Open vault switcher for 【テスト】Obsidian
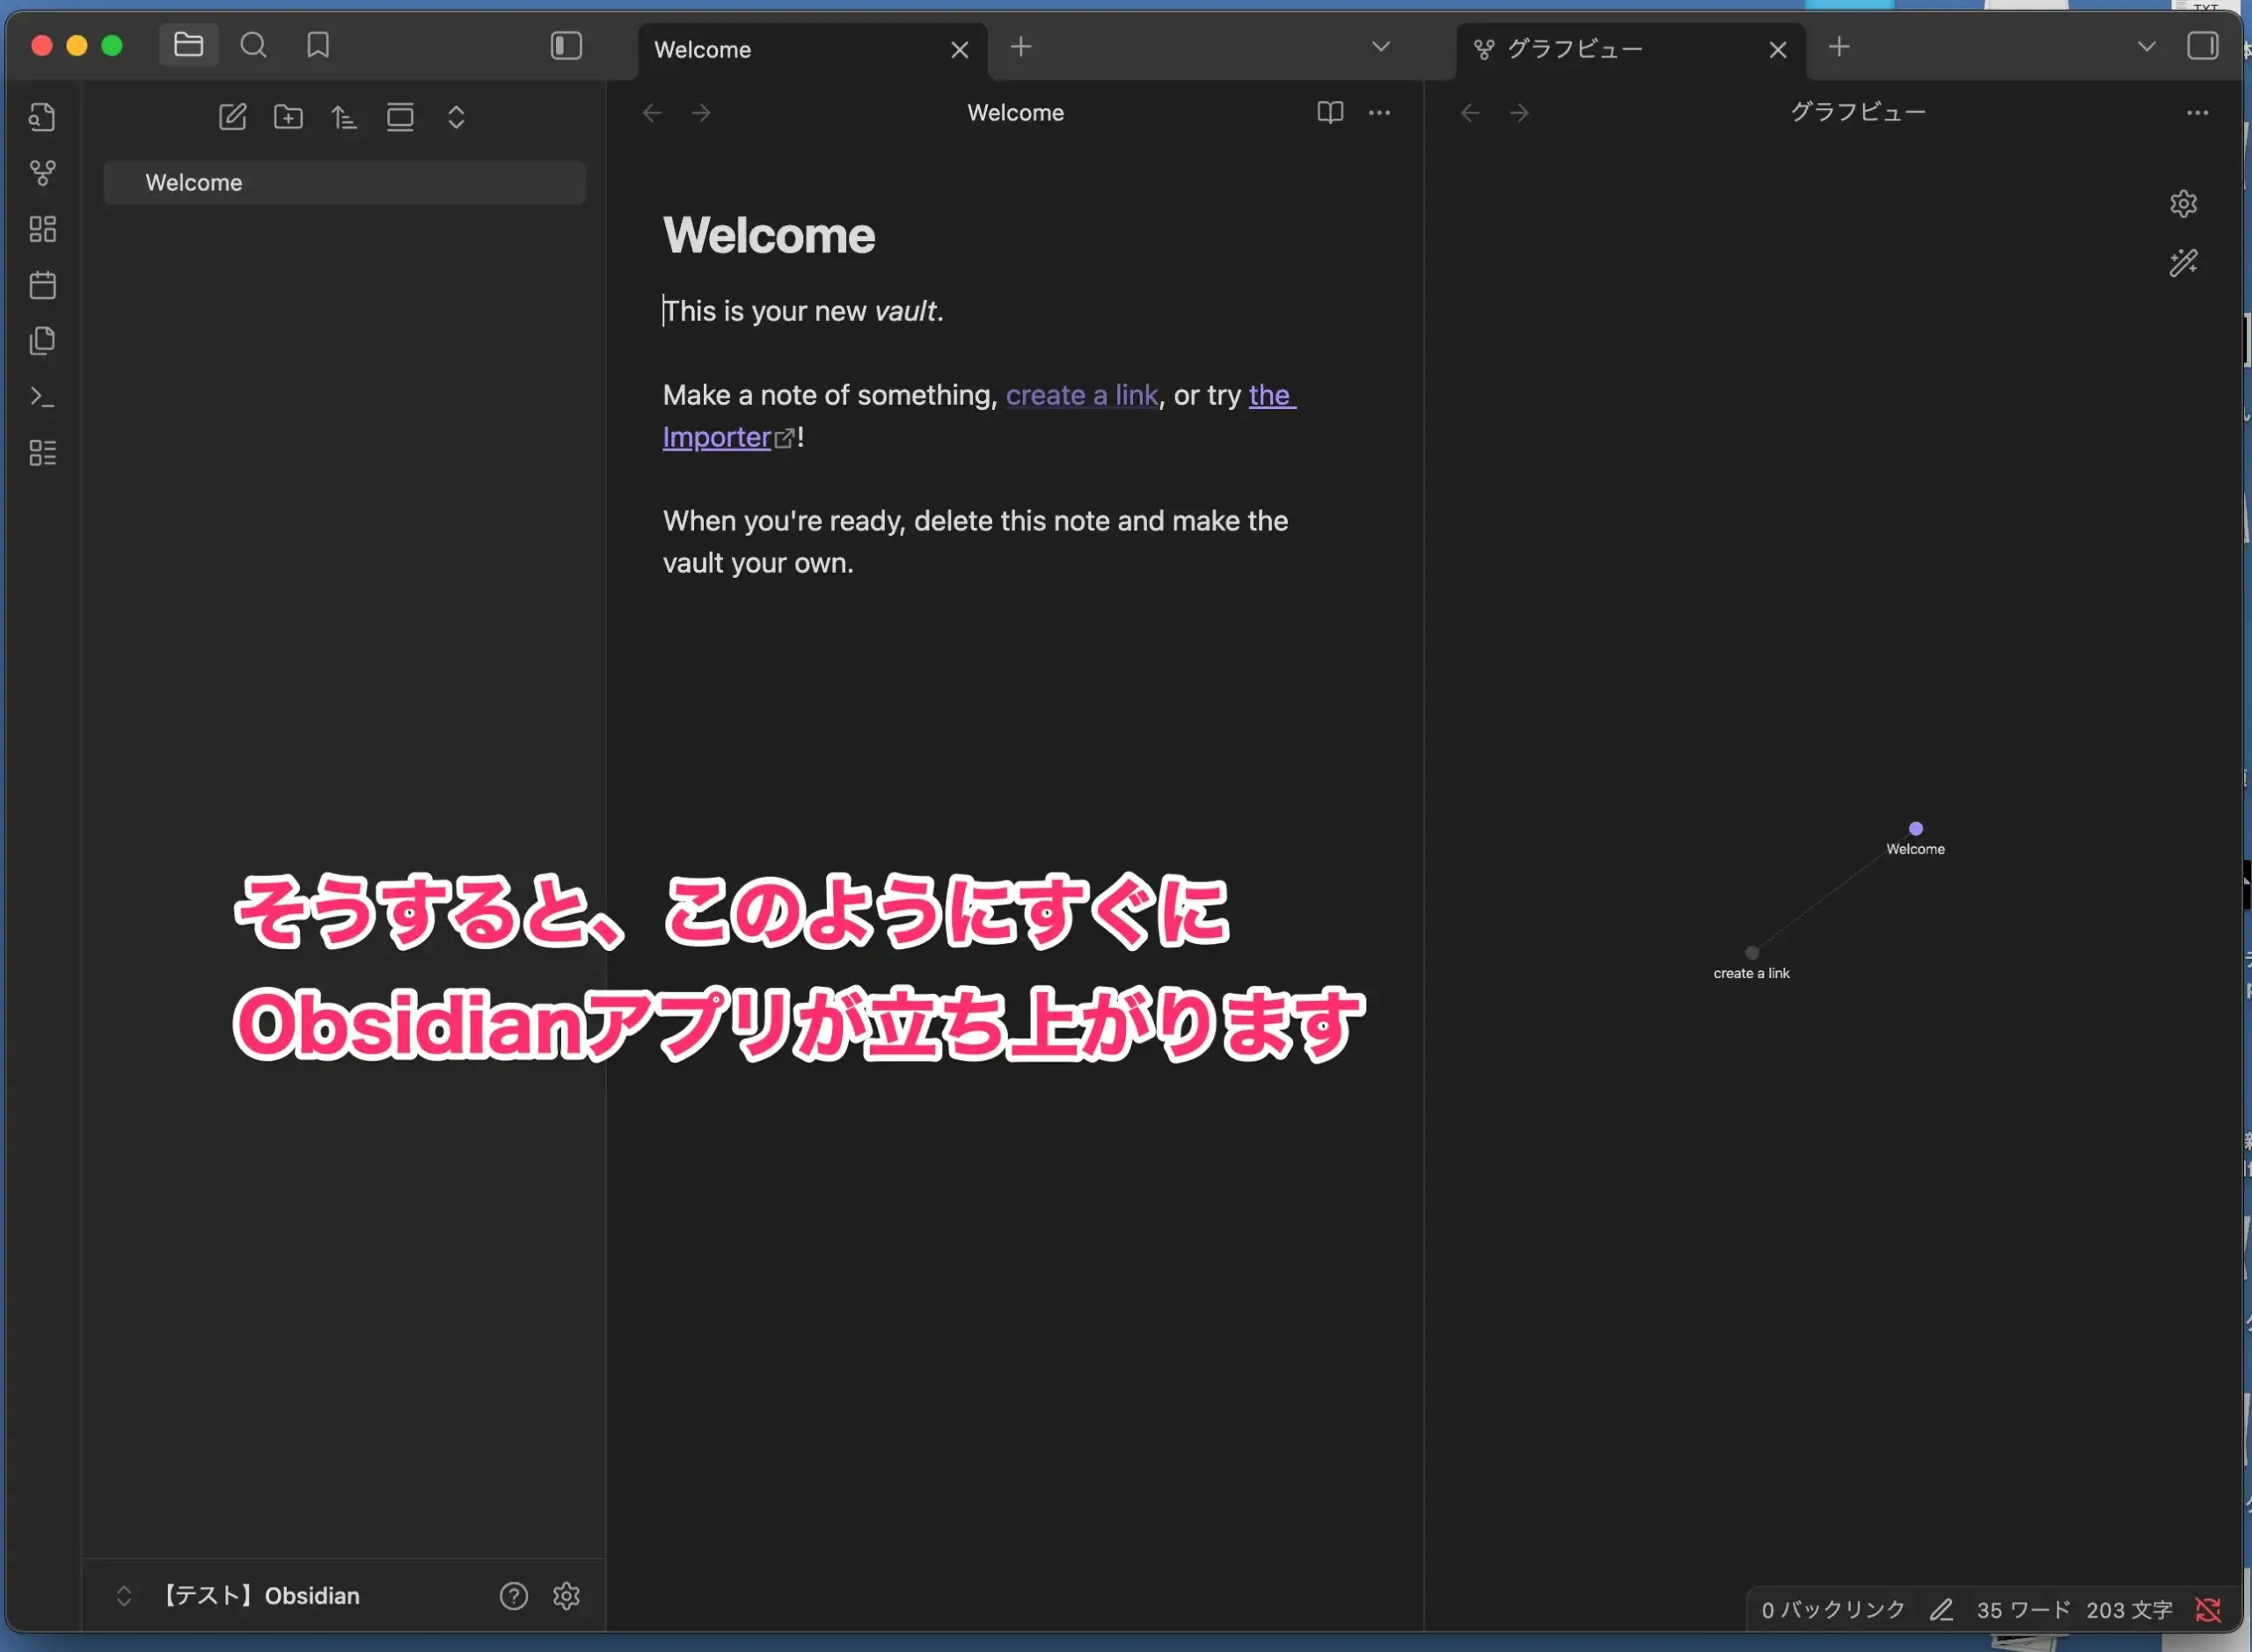This screenshot has height=1652, width=2252. (238, 1595)
